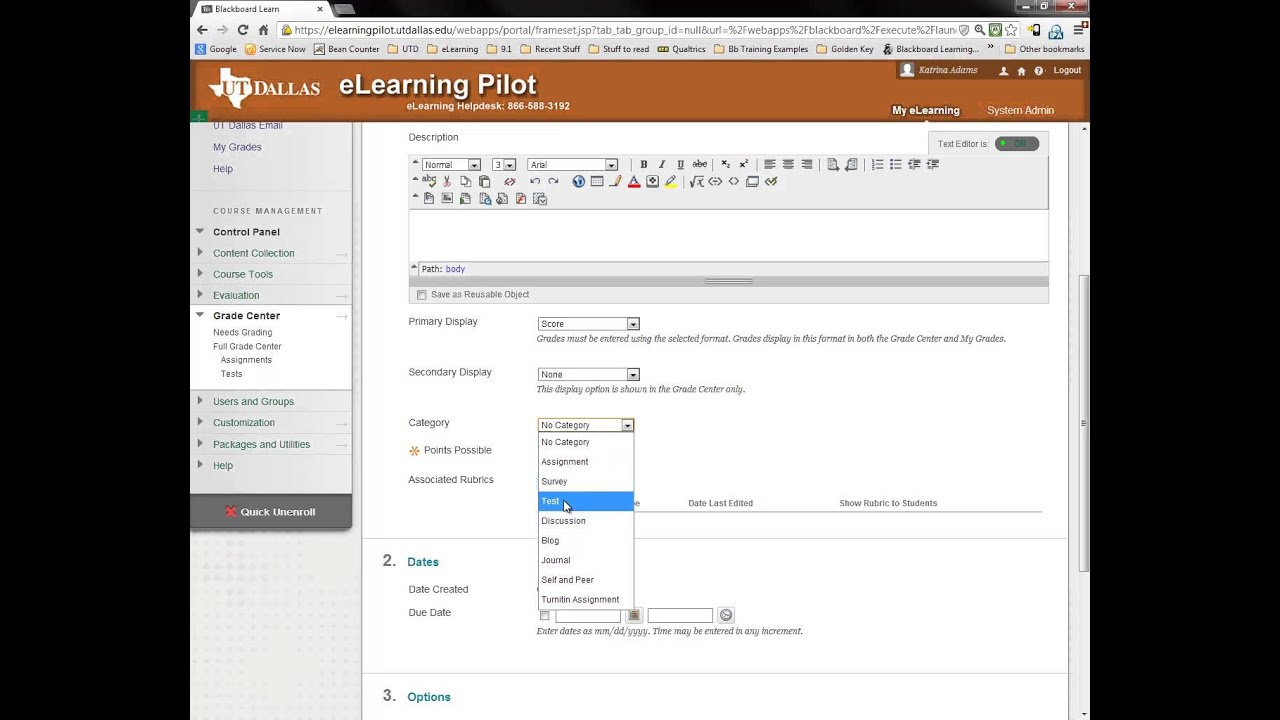Align text right in the editor

(807, 164)
